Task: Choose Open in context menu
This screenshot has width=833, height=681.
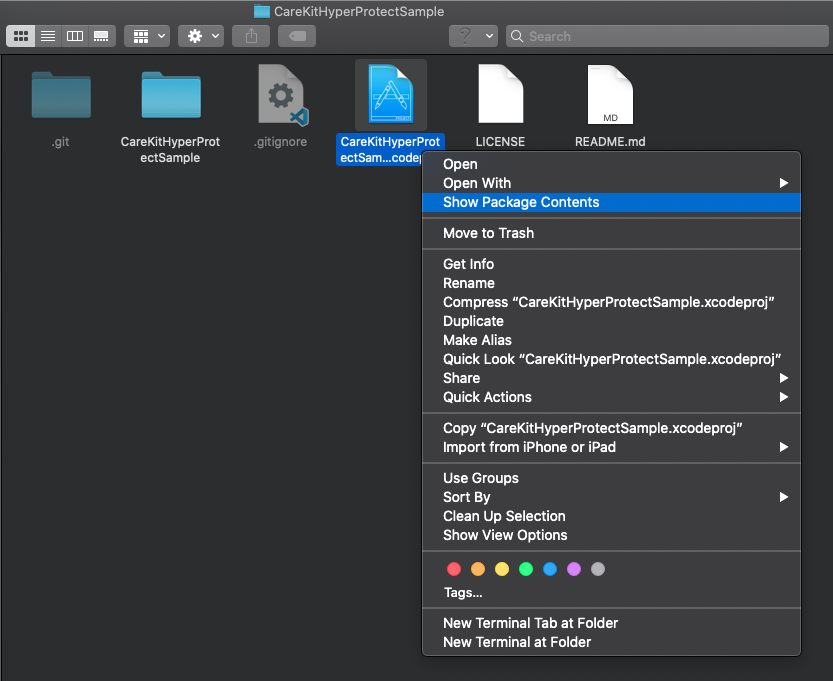Action: point(611,164)
